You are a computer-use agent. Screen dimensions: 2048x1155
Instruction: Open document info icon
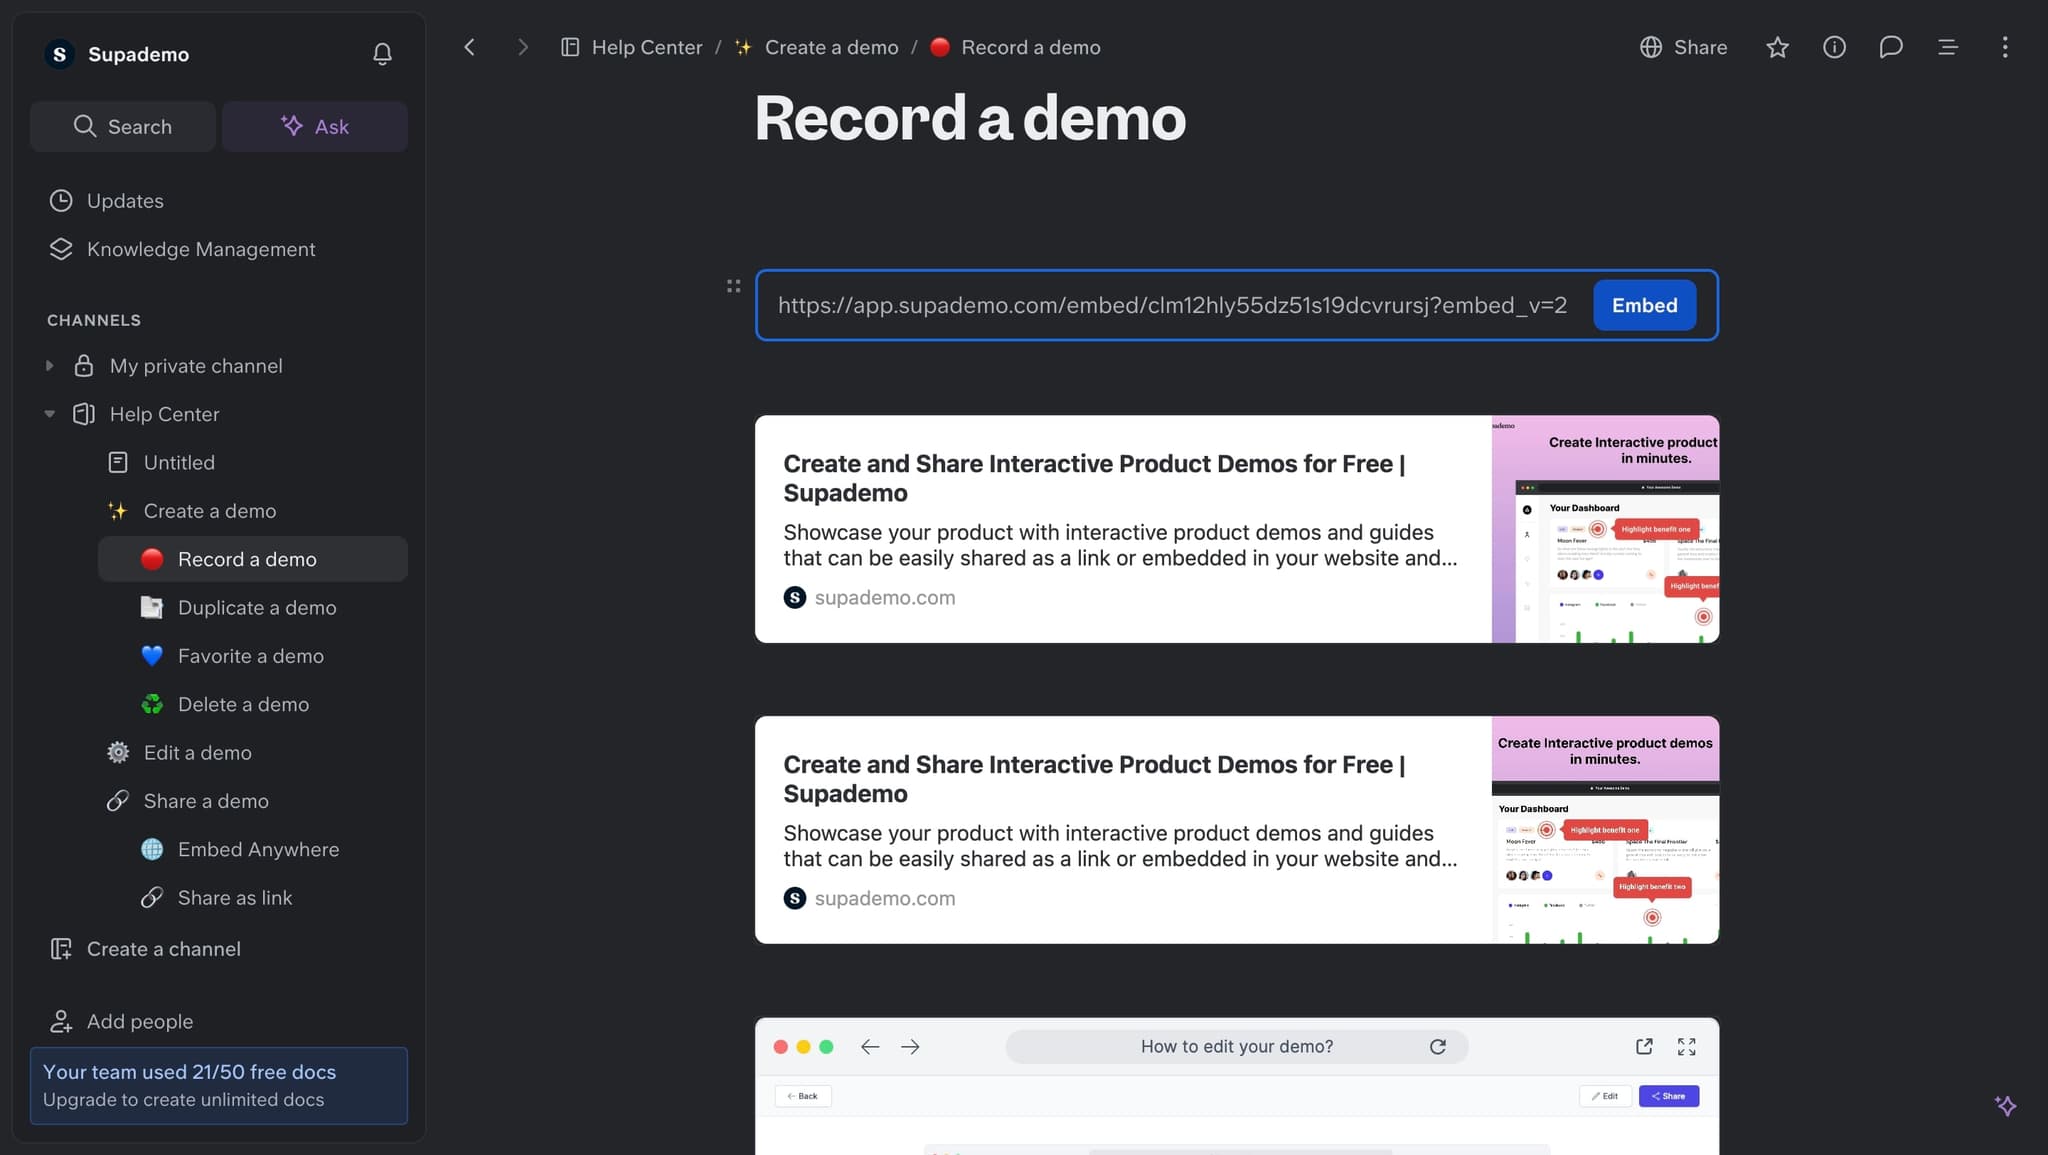(1834, 47)
